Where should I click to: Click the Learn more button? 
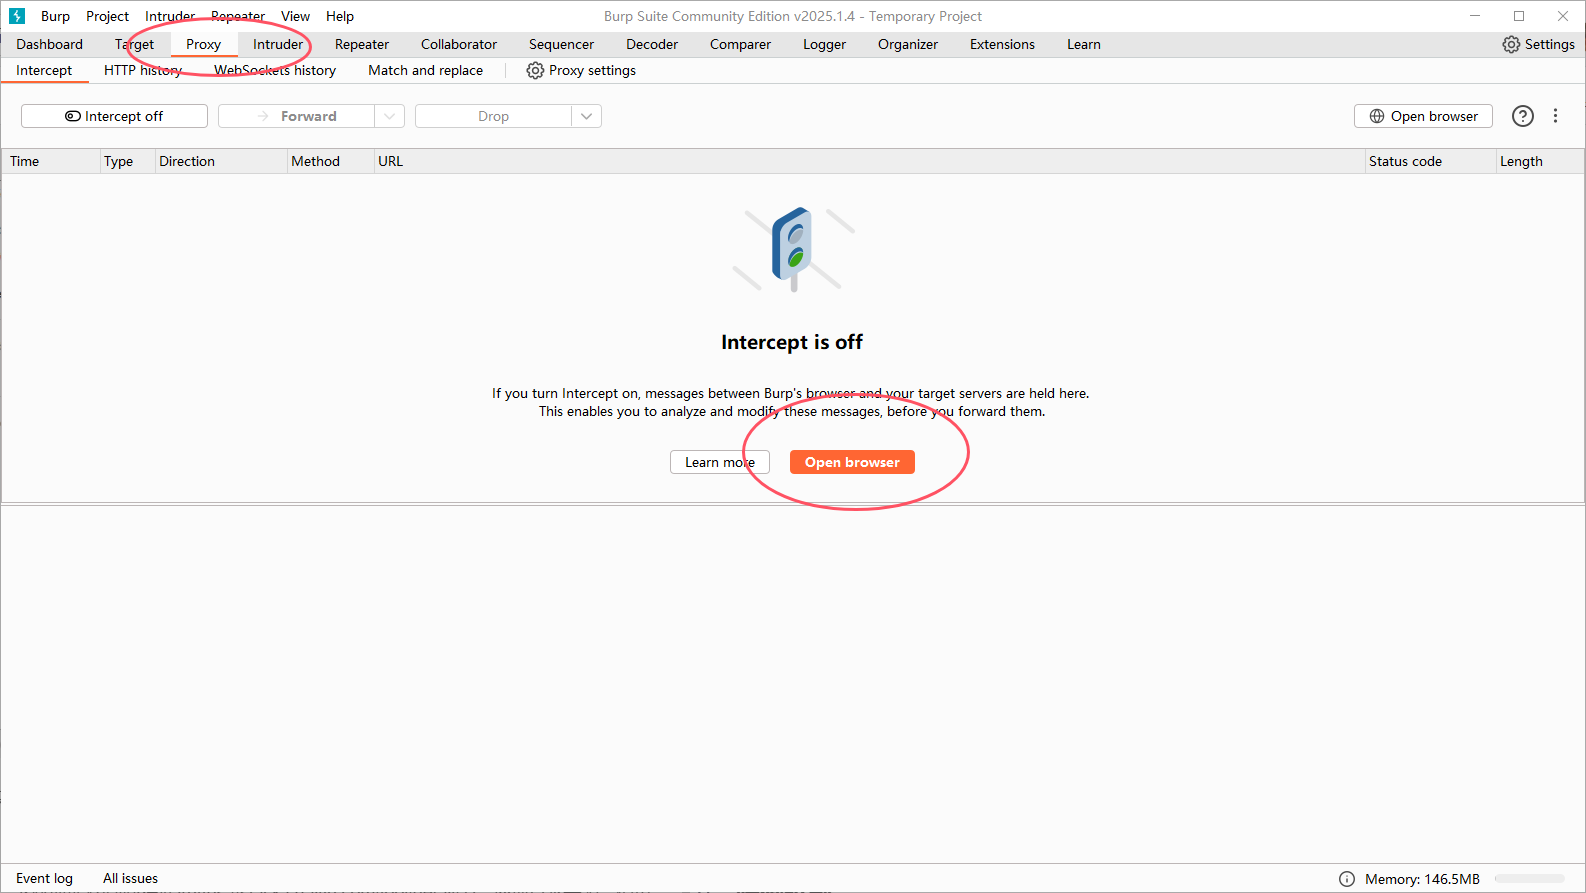coord(720,462)
